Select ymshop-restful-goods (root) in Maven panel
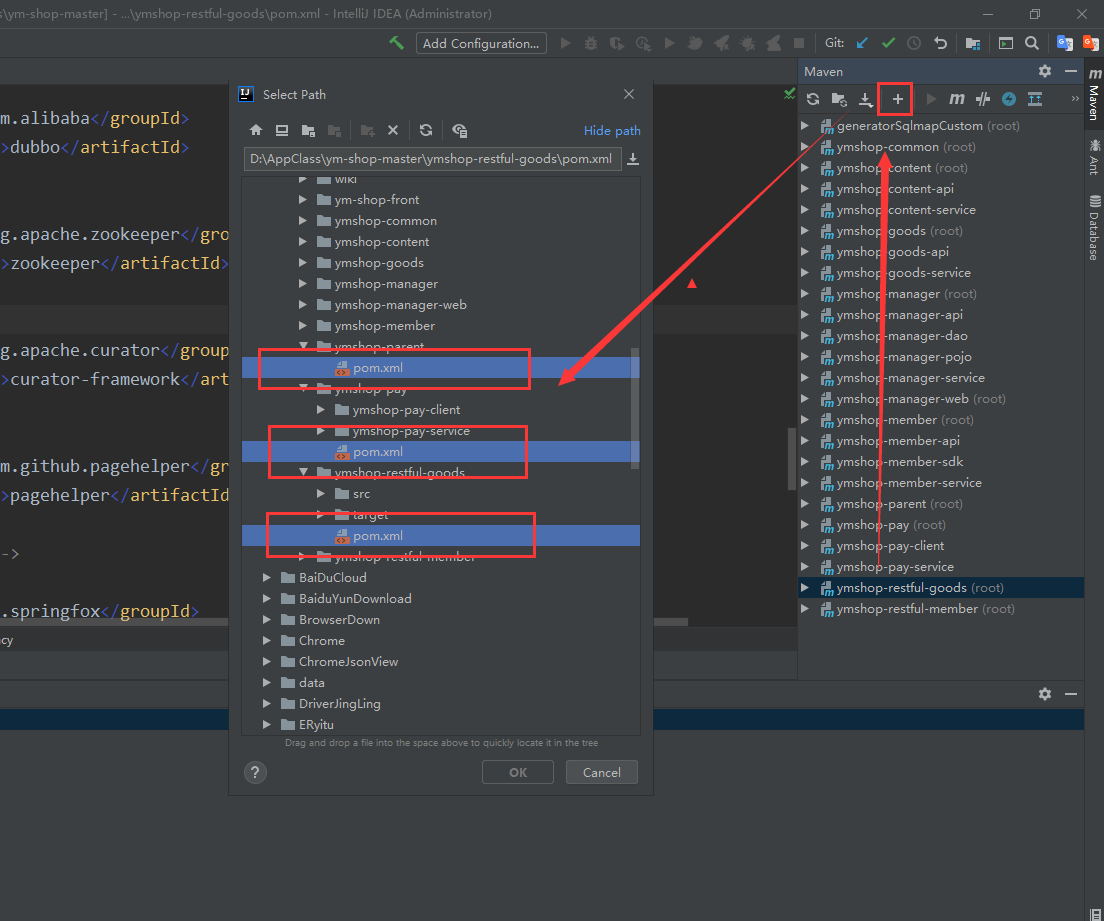Screen dimensions: 1104x921 920,588
